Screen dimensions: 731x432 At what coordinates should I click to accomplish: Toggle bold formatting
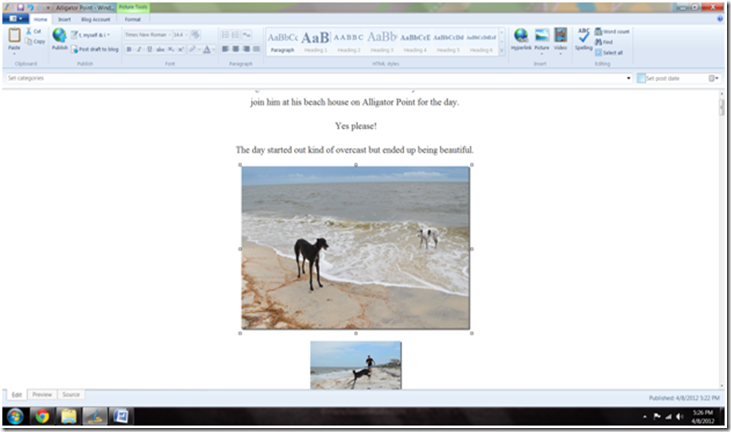(x=129, y=49)
